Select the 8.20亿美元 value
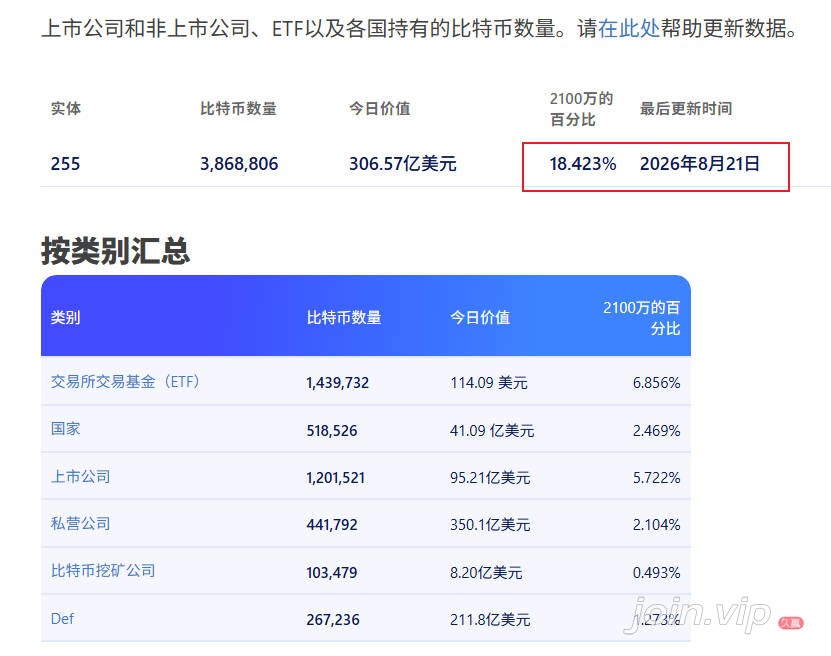 click(487, 572)
